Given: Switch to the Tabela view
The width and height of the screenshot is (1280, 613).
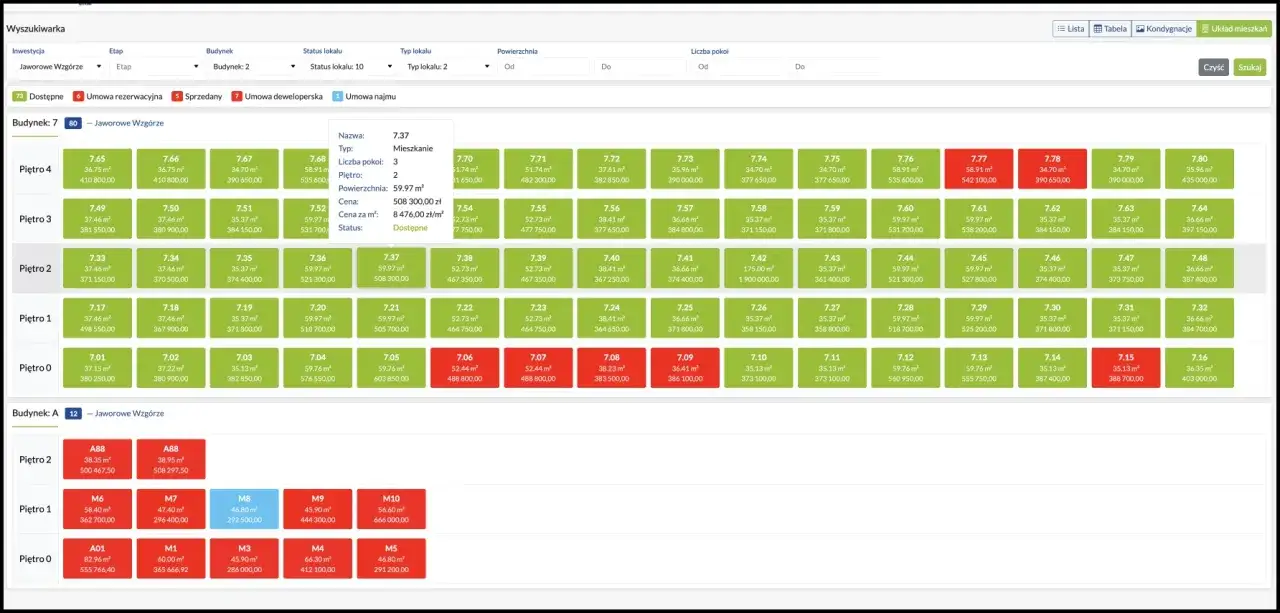Looking at the screenshot, I should point(1109,29).
